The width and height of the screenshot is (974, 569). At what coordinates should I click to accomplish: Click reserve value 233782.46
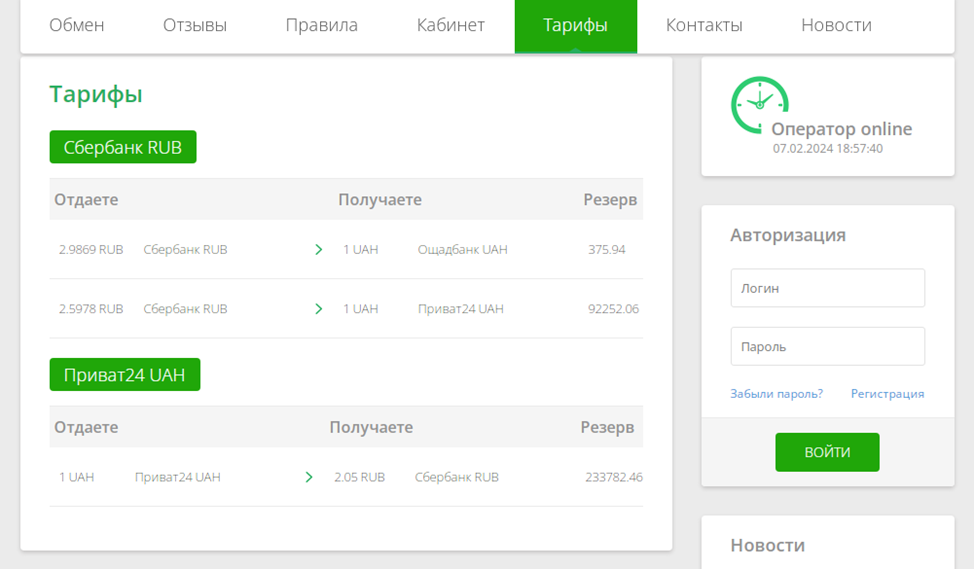pyautogui.click(x=614, y=477)
